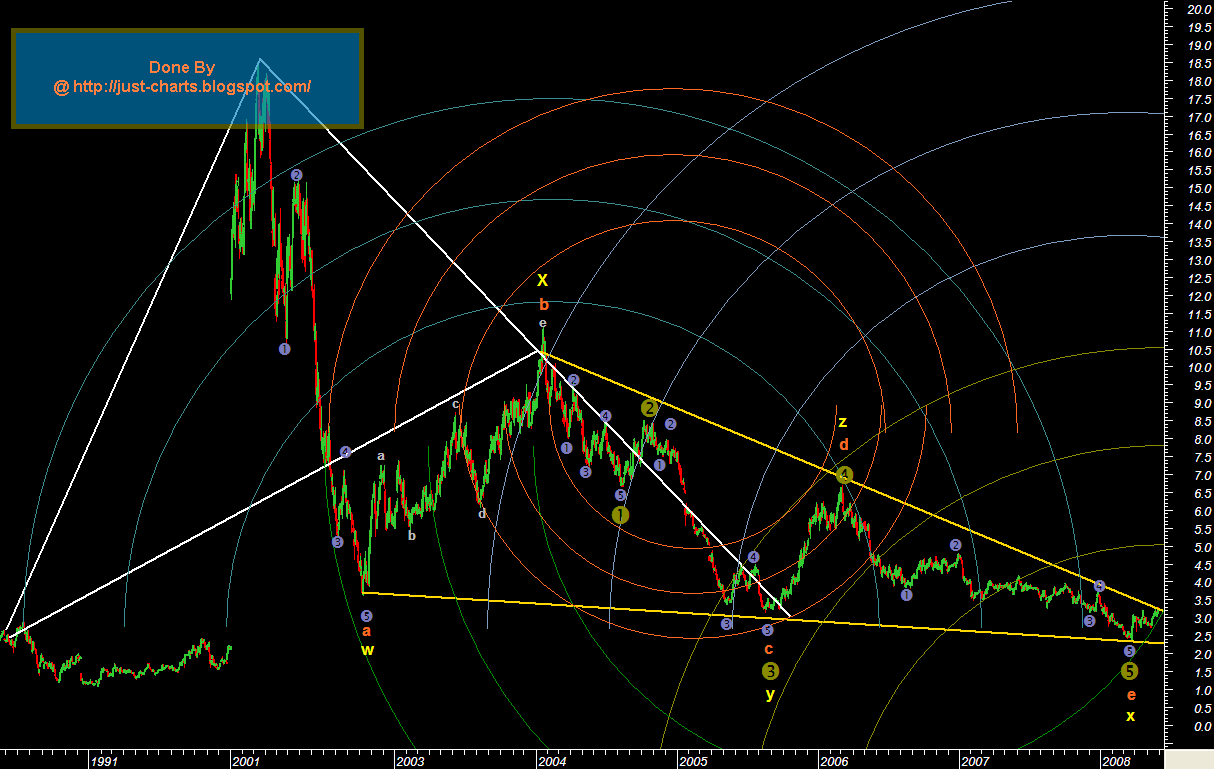
Task: Click the 20.0 value on the price scale
Action: tap(1200, 9)
